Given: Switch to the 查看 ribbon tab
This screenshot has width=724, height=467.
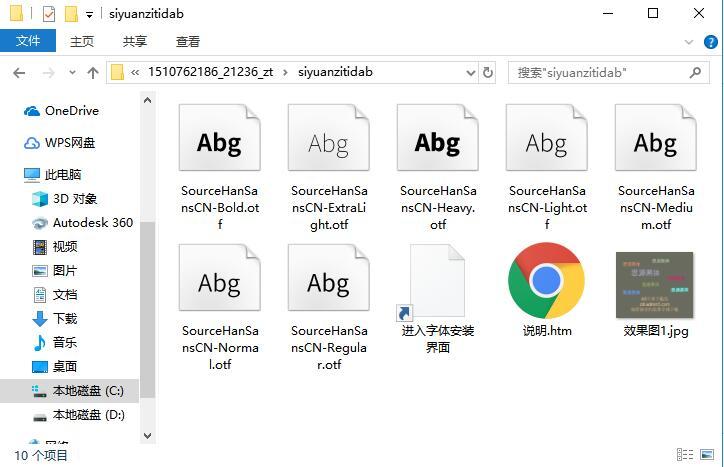Looking at the screenshot, I should pos(187,42).
